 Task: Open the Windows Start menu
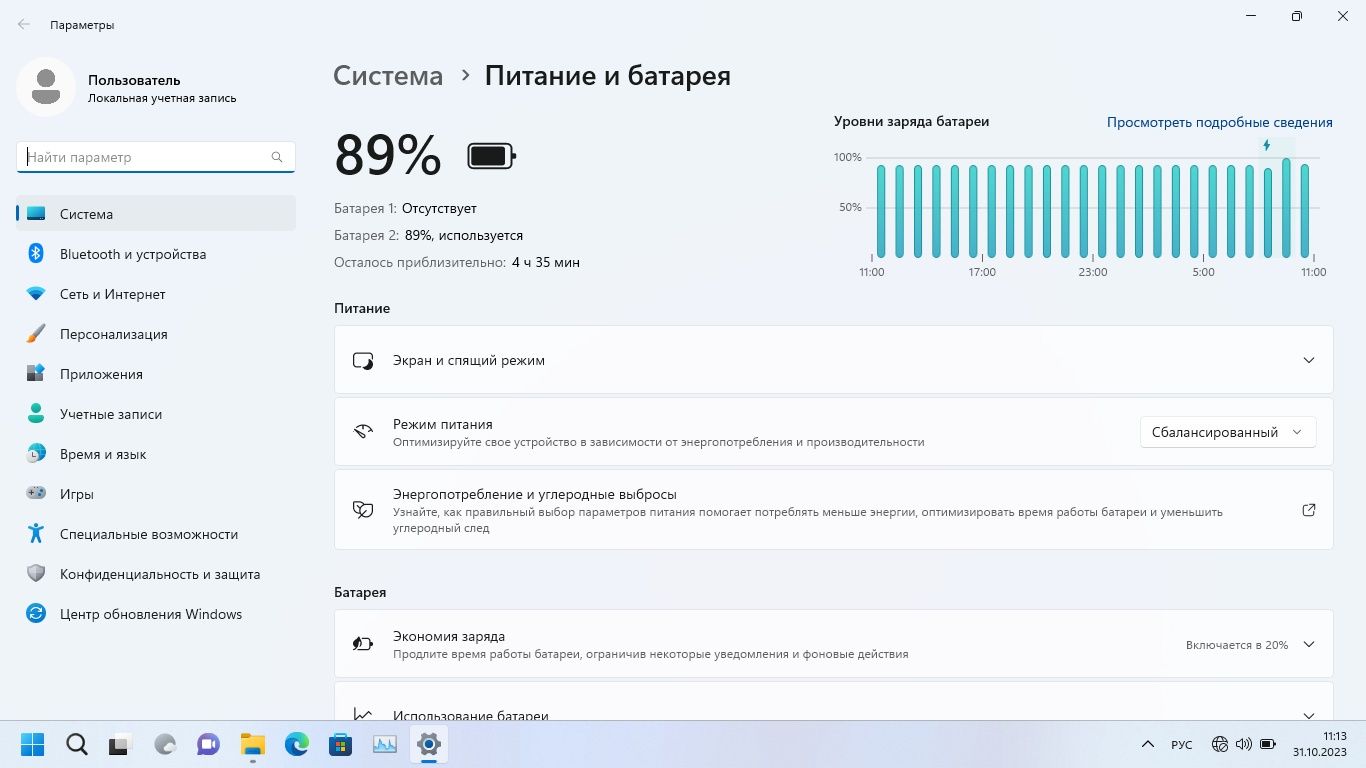(32, 744)
